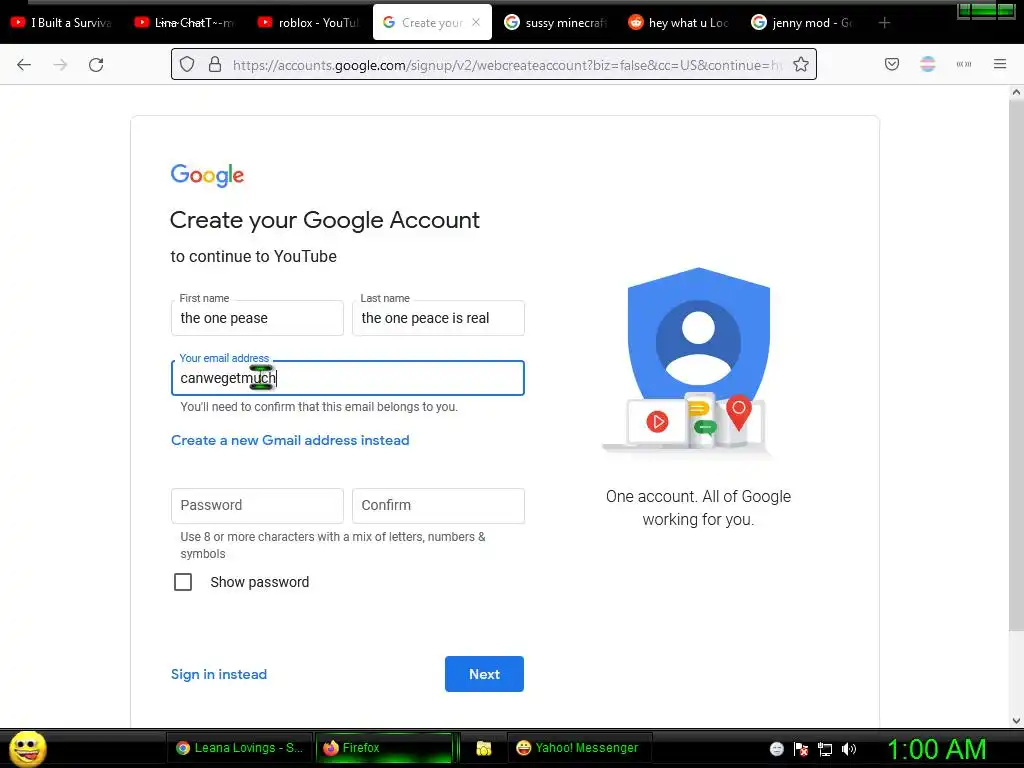Open the smiley face start button
Viewport: 1024px width, 768px height.
28,748
